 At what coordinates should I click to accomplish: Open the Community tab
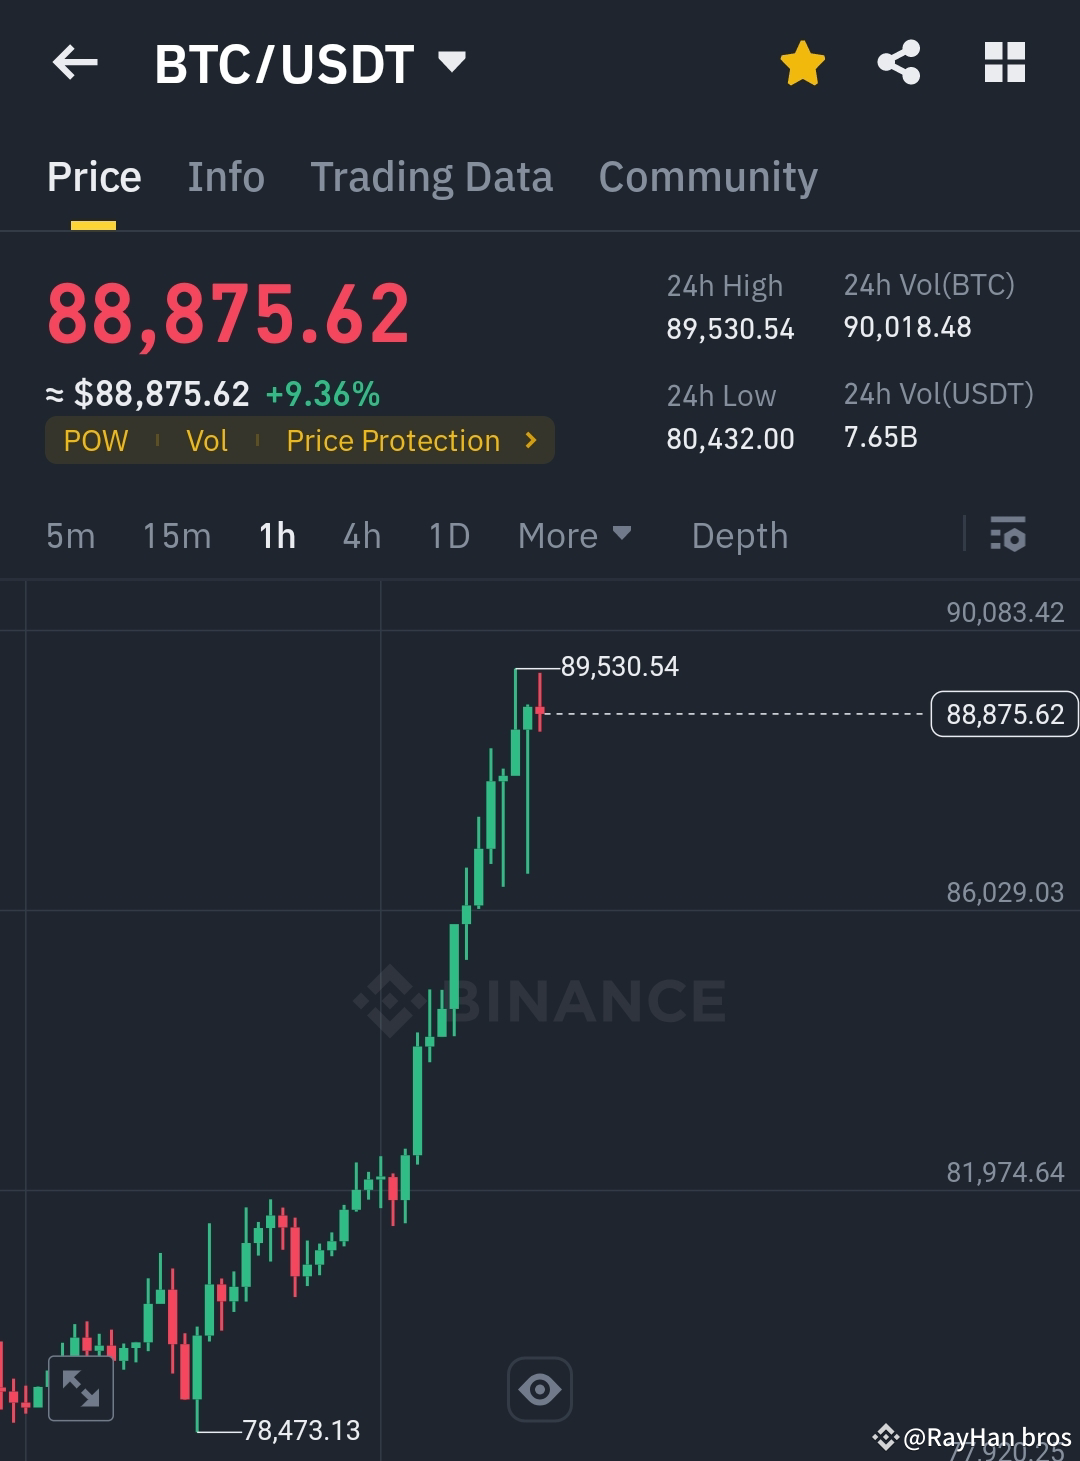coord(707,176)
